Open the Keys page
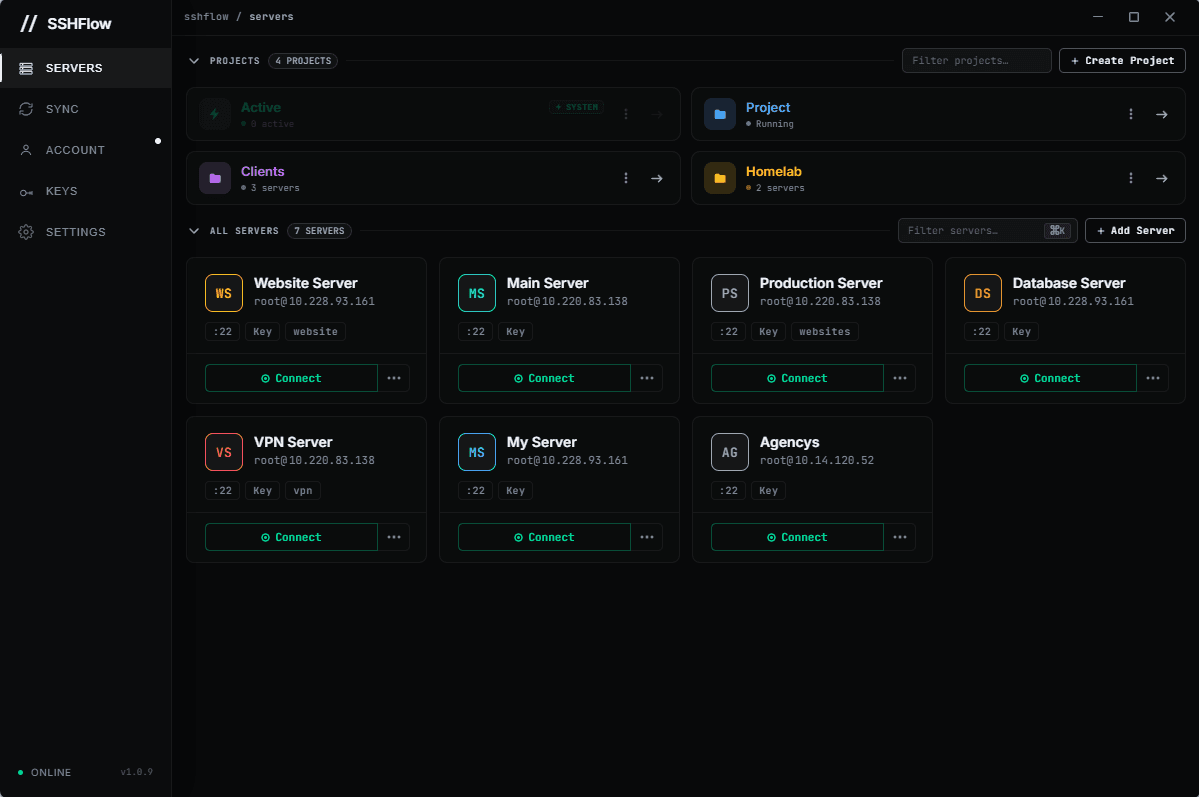Image resolution: width=1199 pixels, height=797 pixels. click(86, 191)
